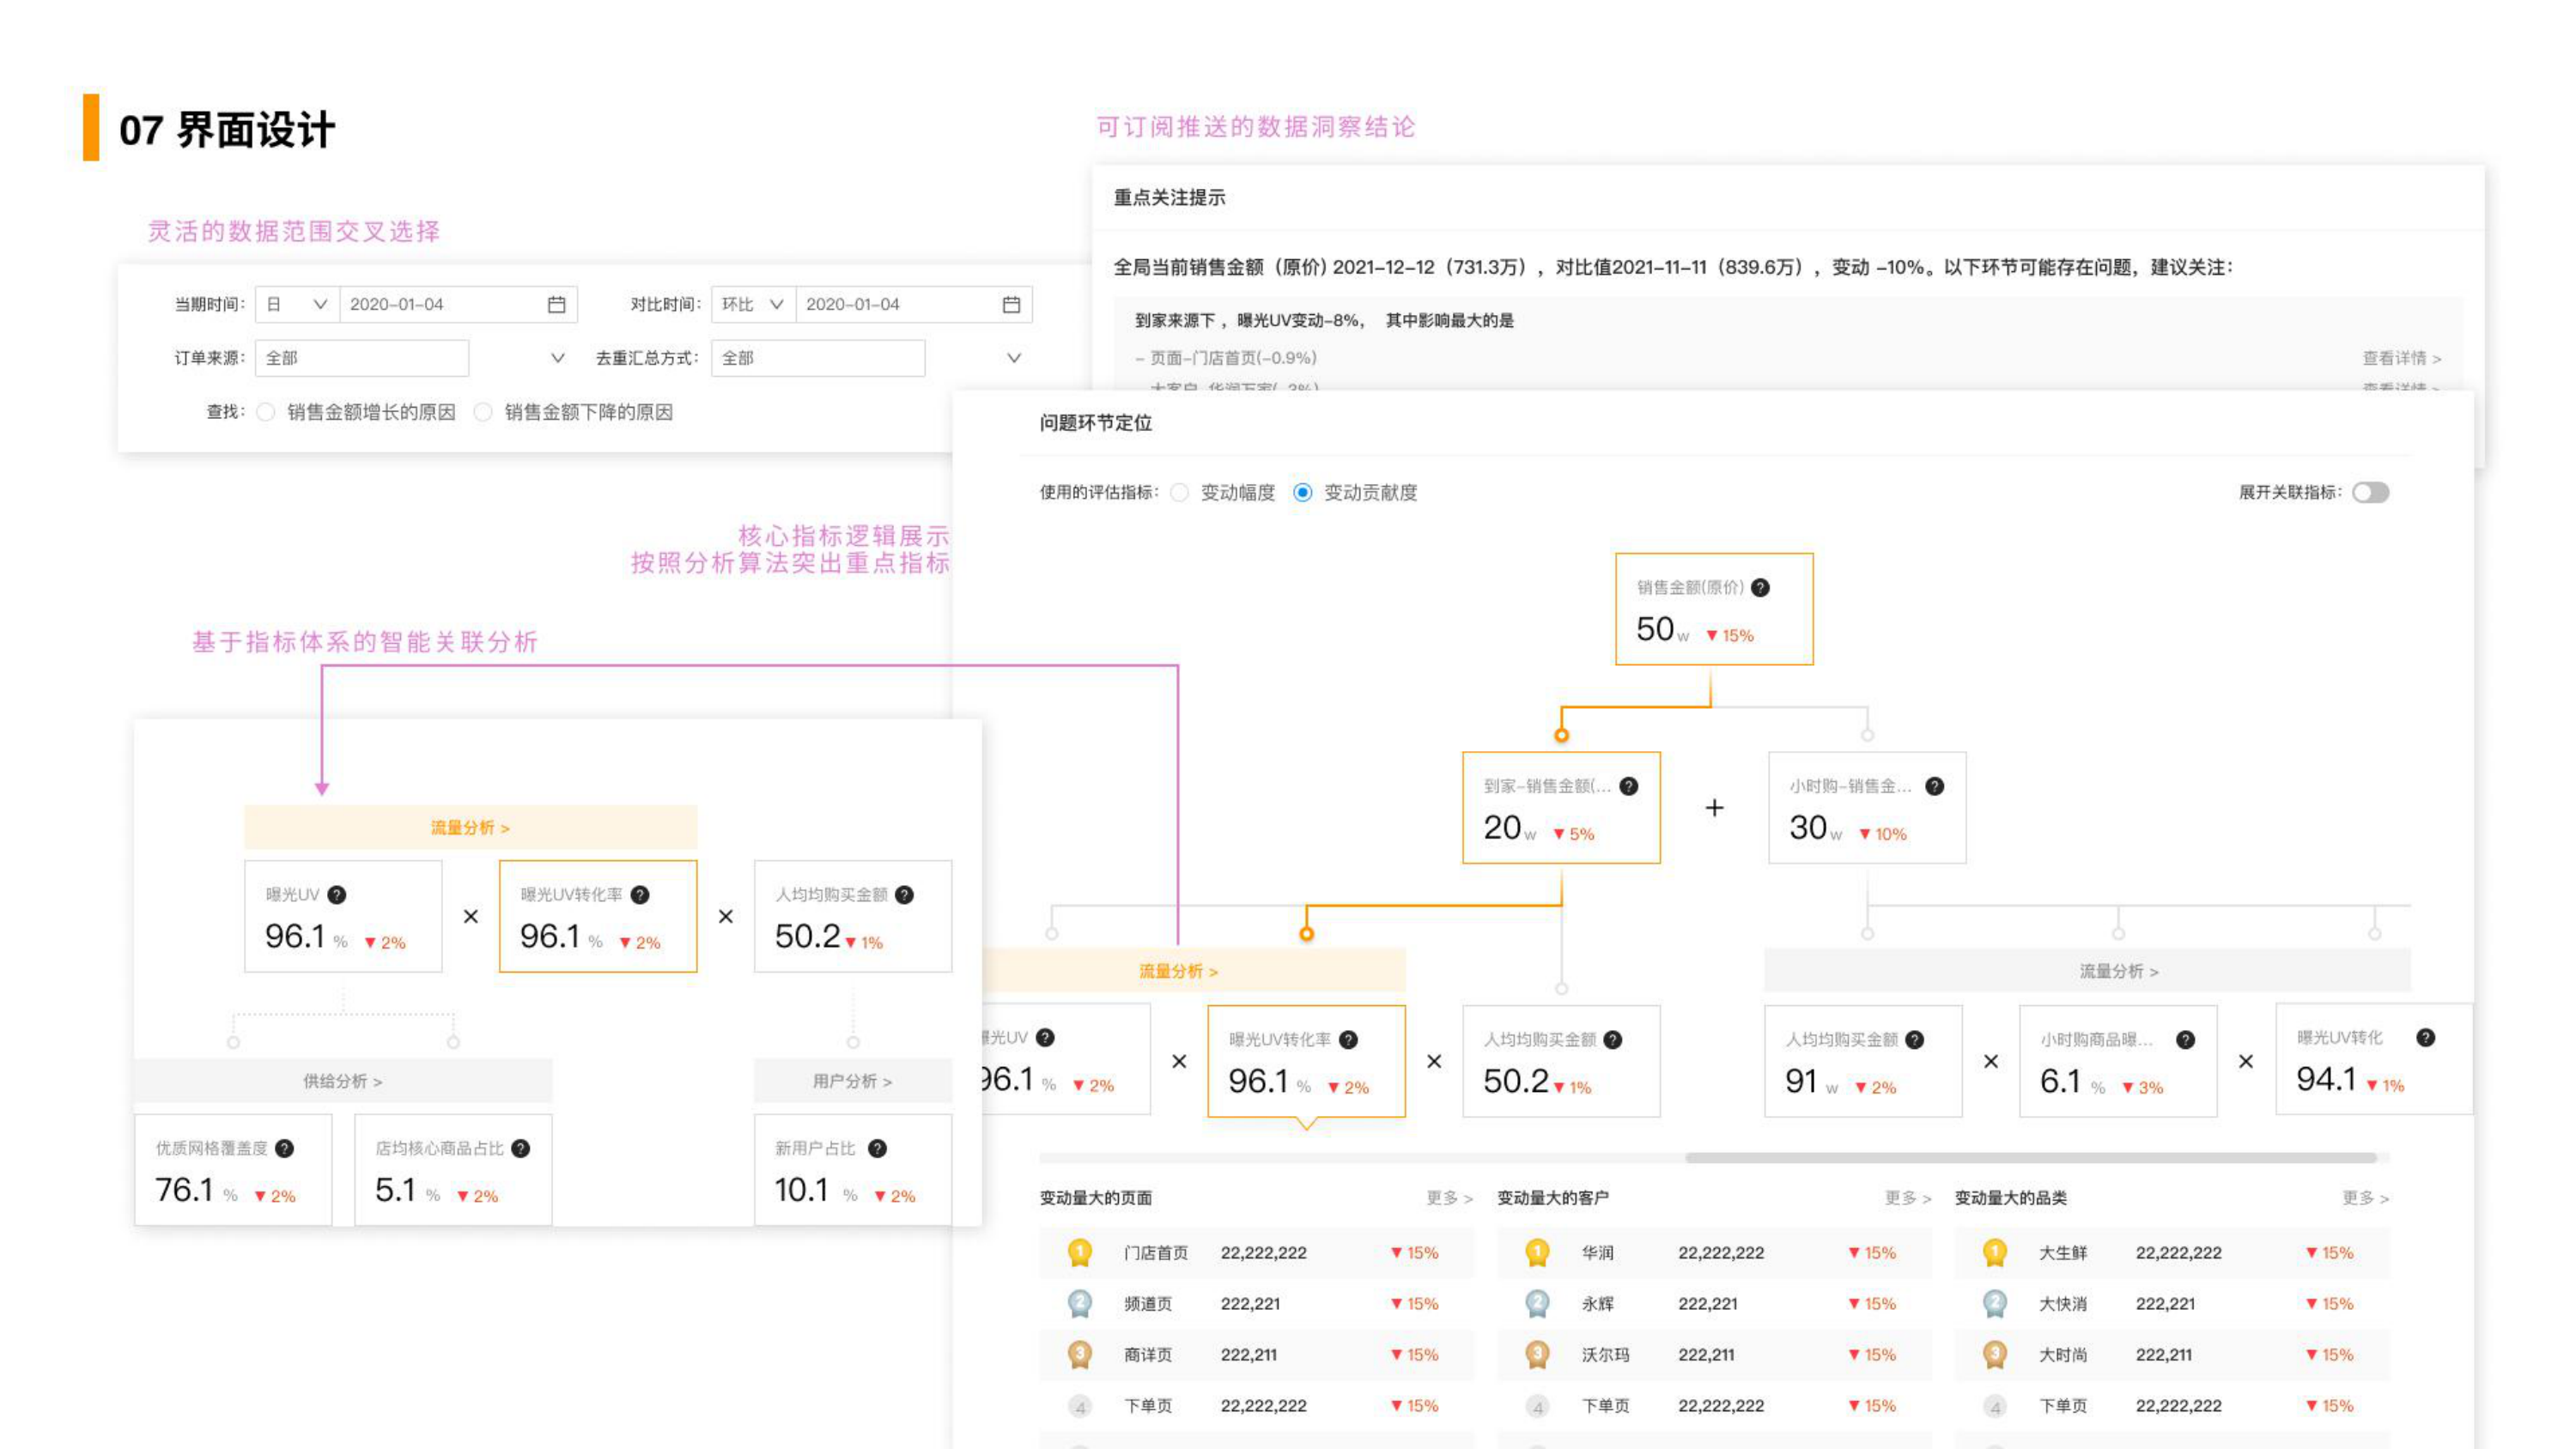Click the 曝光UV转化率 highlighted metric card
The height and width of the screenshot is (1449, 2576).
pos(1305,1062)
